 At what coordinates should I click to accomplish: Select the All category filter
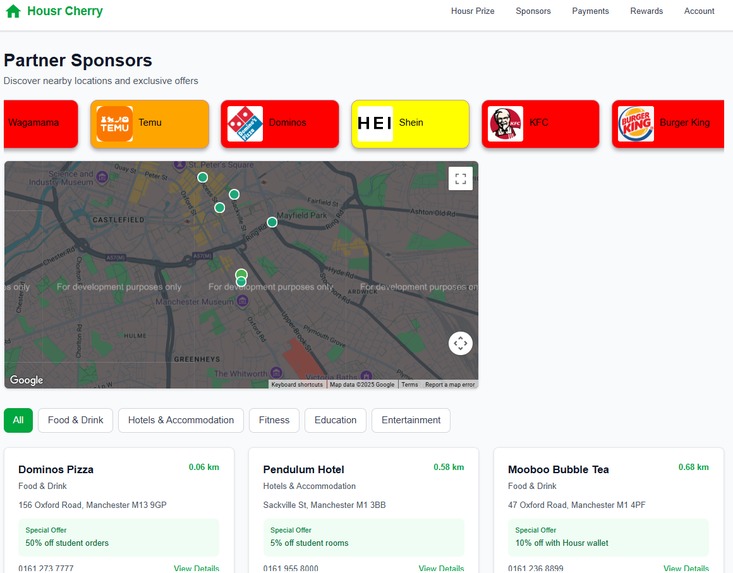(x=18, y=420)
